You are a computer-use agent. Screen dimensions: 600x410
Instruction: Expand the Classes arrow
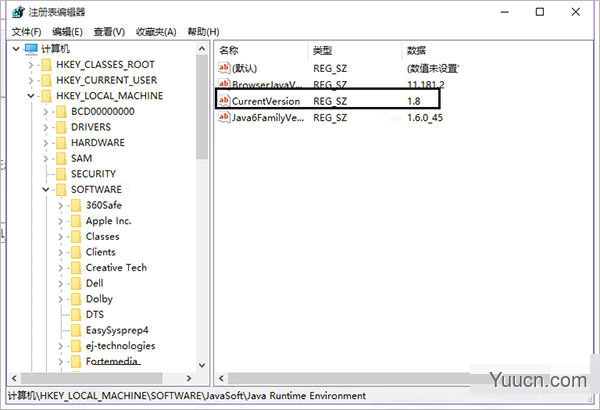[x=60, y=237]
